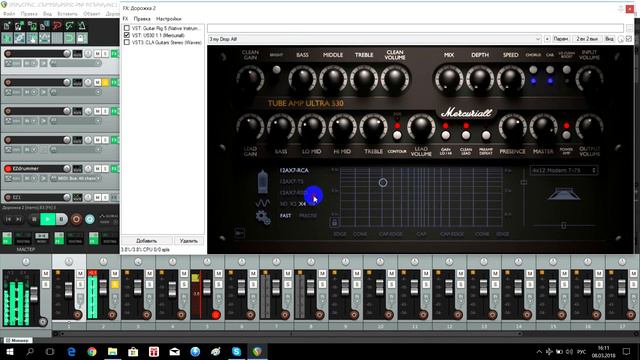
Task: Open Microsoft Edge from the taskbar
Action: point(71,351)
